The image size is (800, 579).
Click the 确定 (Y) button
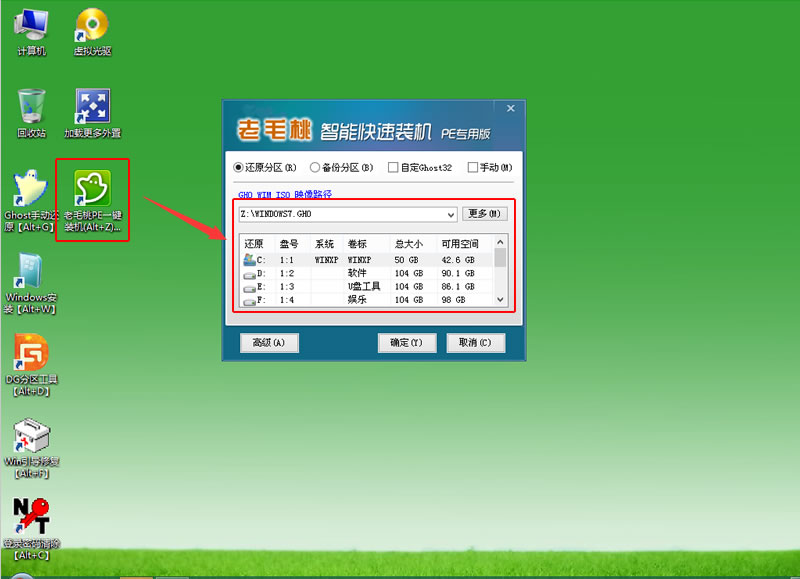407,343
